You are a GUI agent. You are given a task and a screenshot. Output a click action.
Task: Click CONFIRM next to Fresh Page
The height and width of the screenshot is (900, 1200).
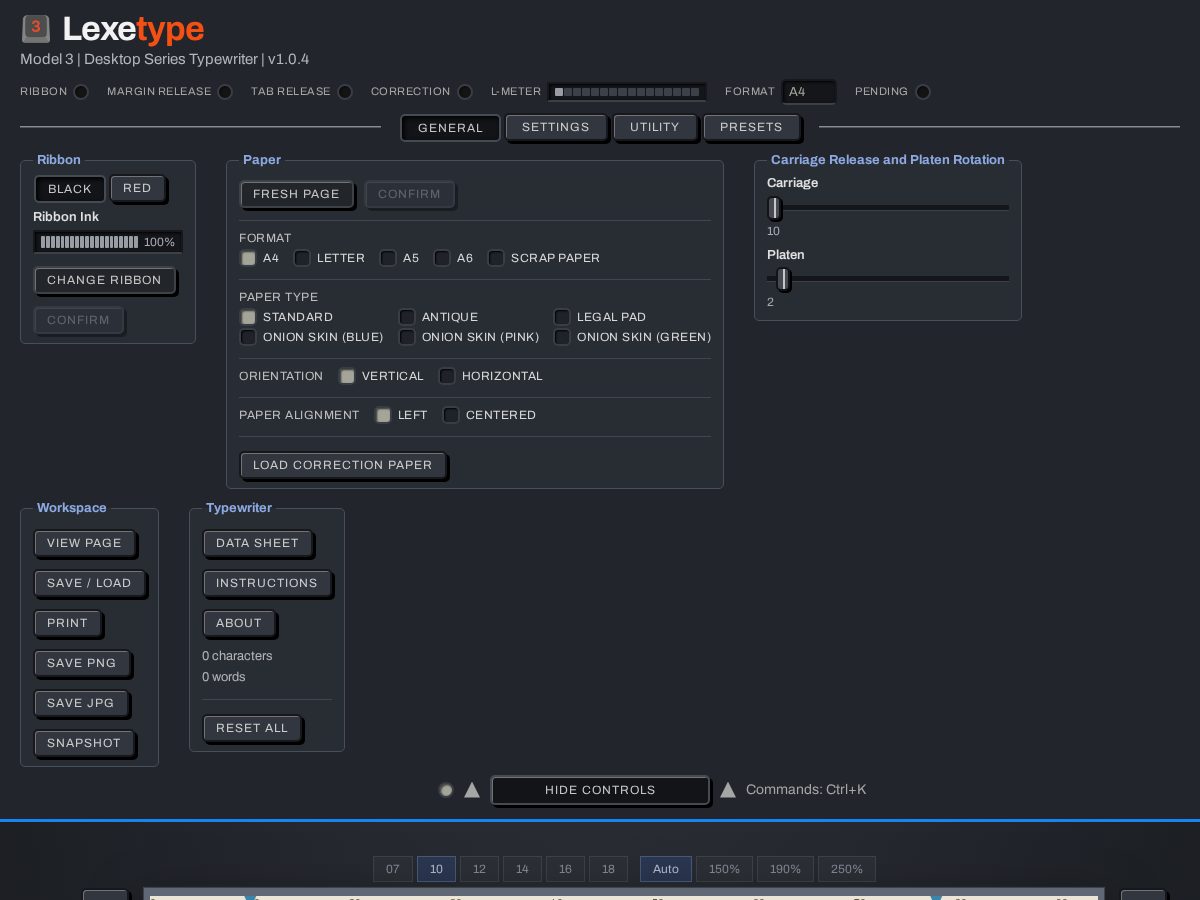[x=409, y=194]
